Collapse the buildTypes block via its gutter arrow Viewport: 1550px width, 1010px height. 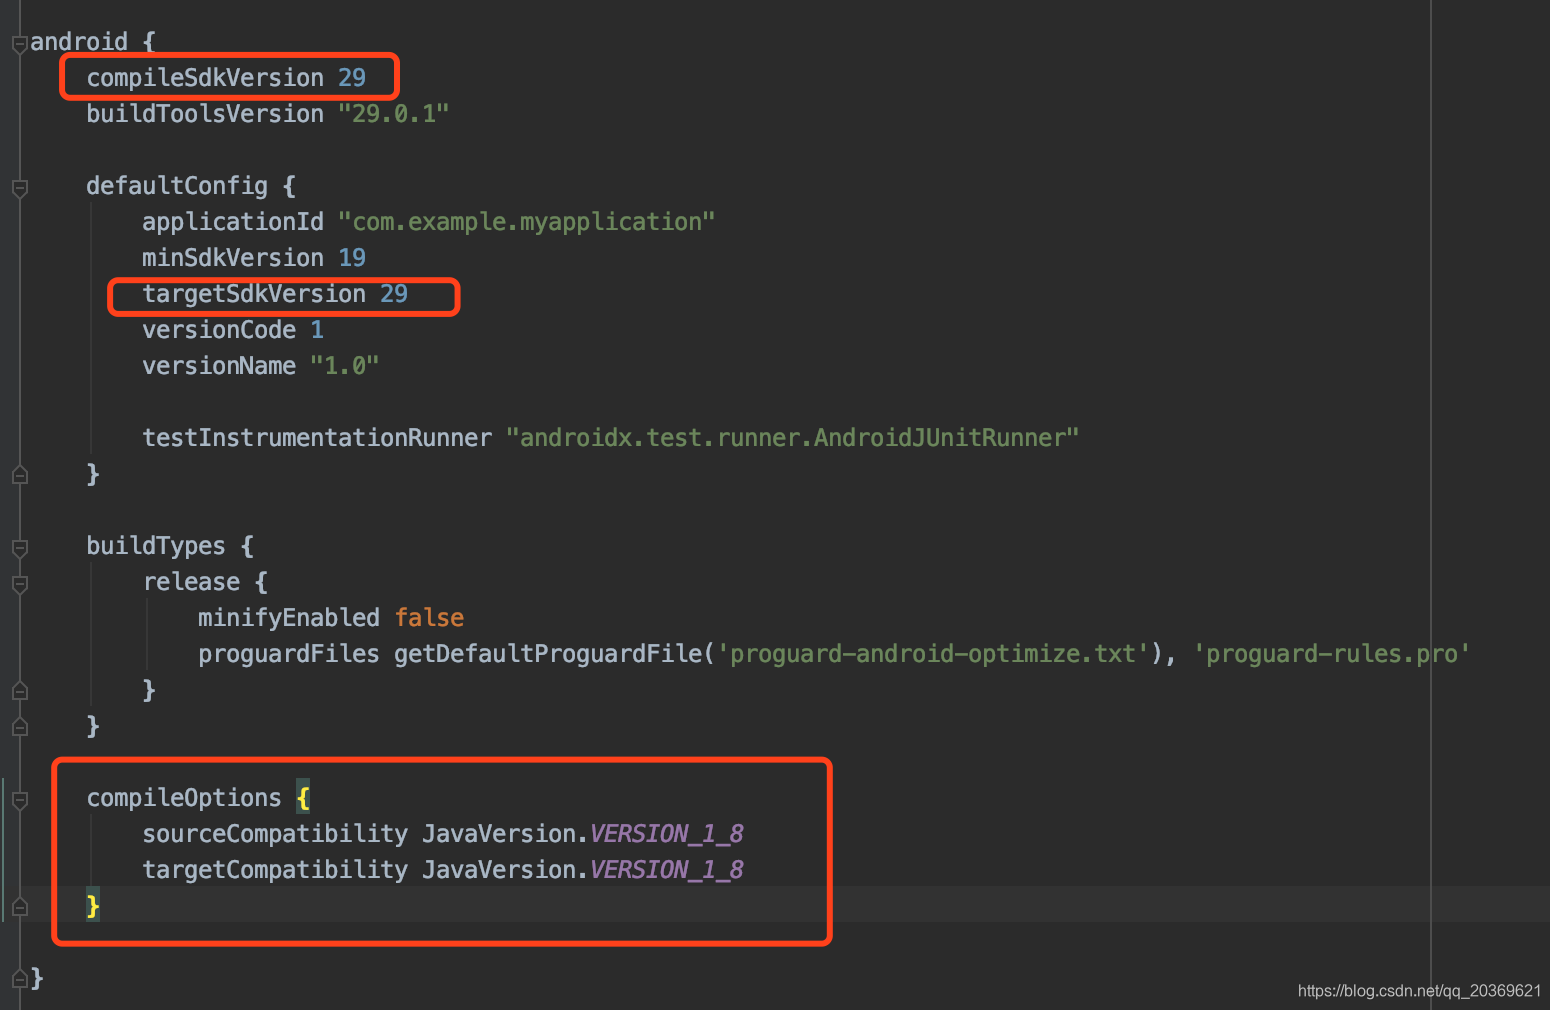[x=19, y=548]
